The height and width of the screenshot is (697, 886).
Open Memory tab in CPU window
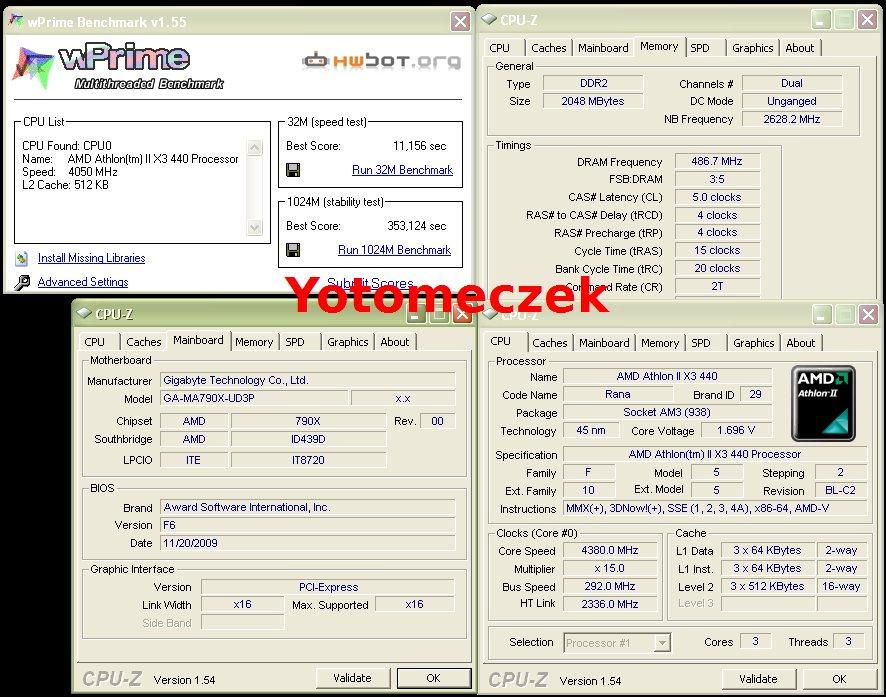point(659,343)
